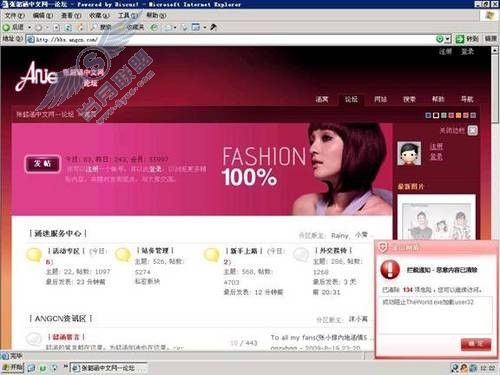Open the 收藏 (Favorites) menu
This screenshot has width=500, height=375.
(99, 15)
